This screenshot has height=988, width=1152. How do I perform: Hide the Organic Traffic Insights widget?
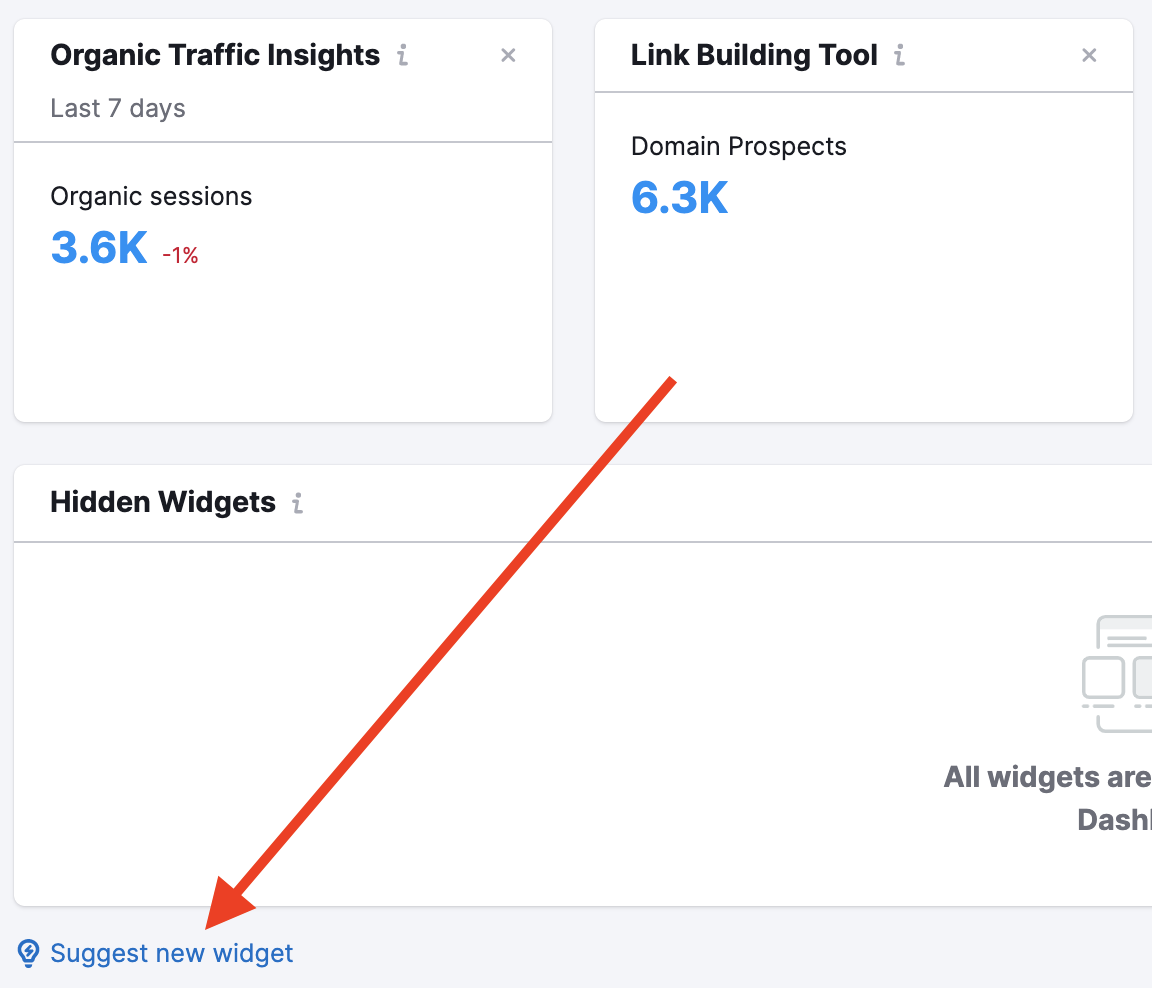508,55
